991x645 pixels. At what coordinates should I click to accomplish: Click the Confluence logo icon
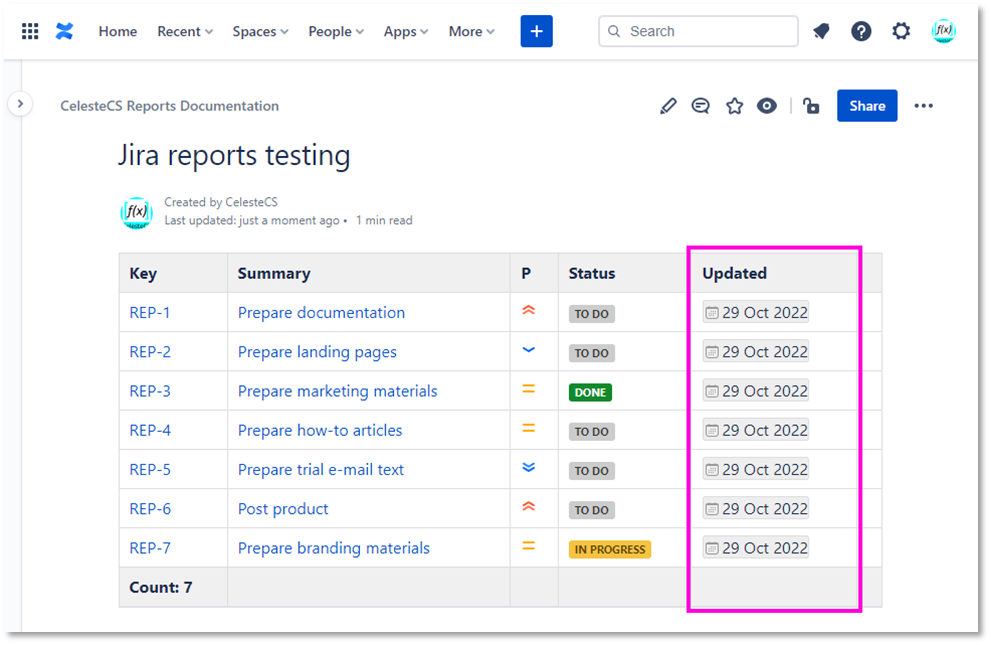click(64, 31)
